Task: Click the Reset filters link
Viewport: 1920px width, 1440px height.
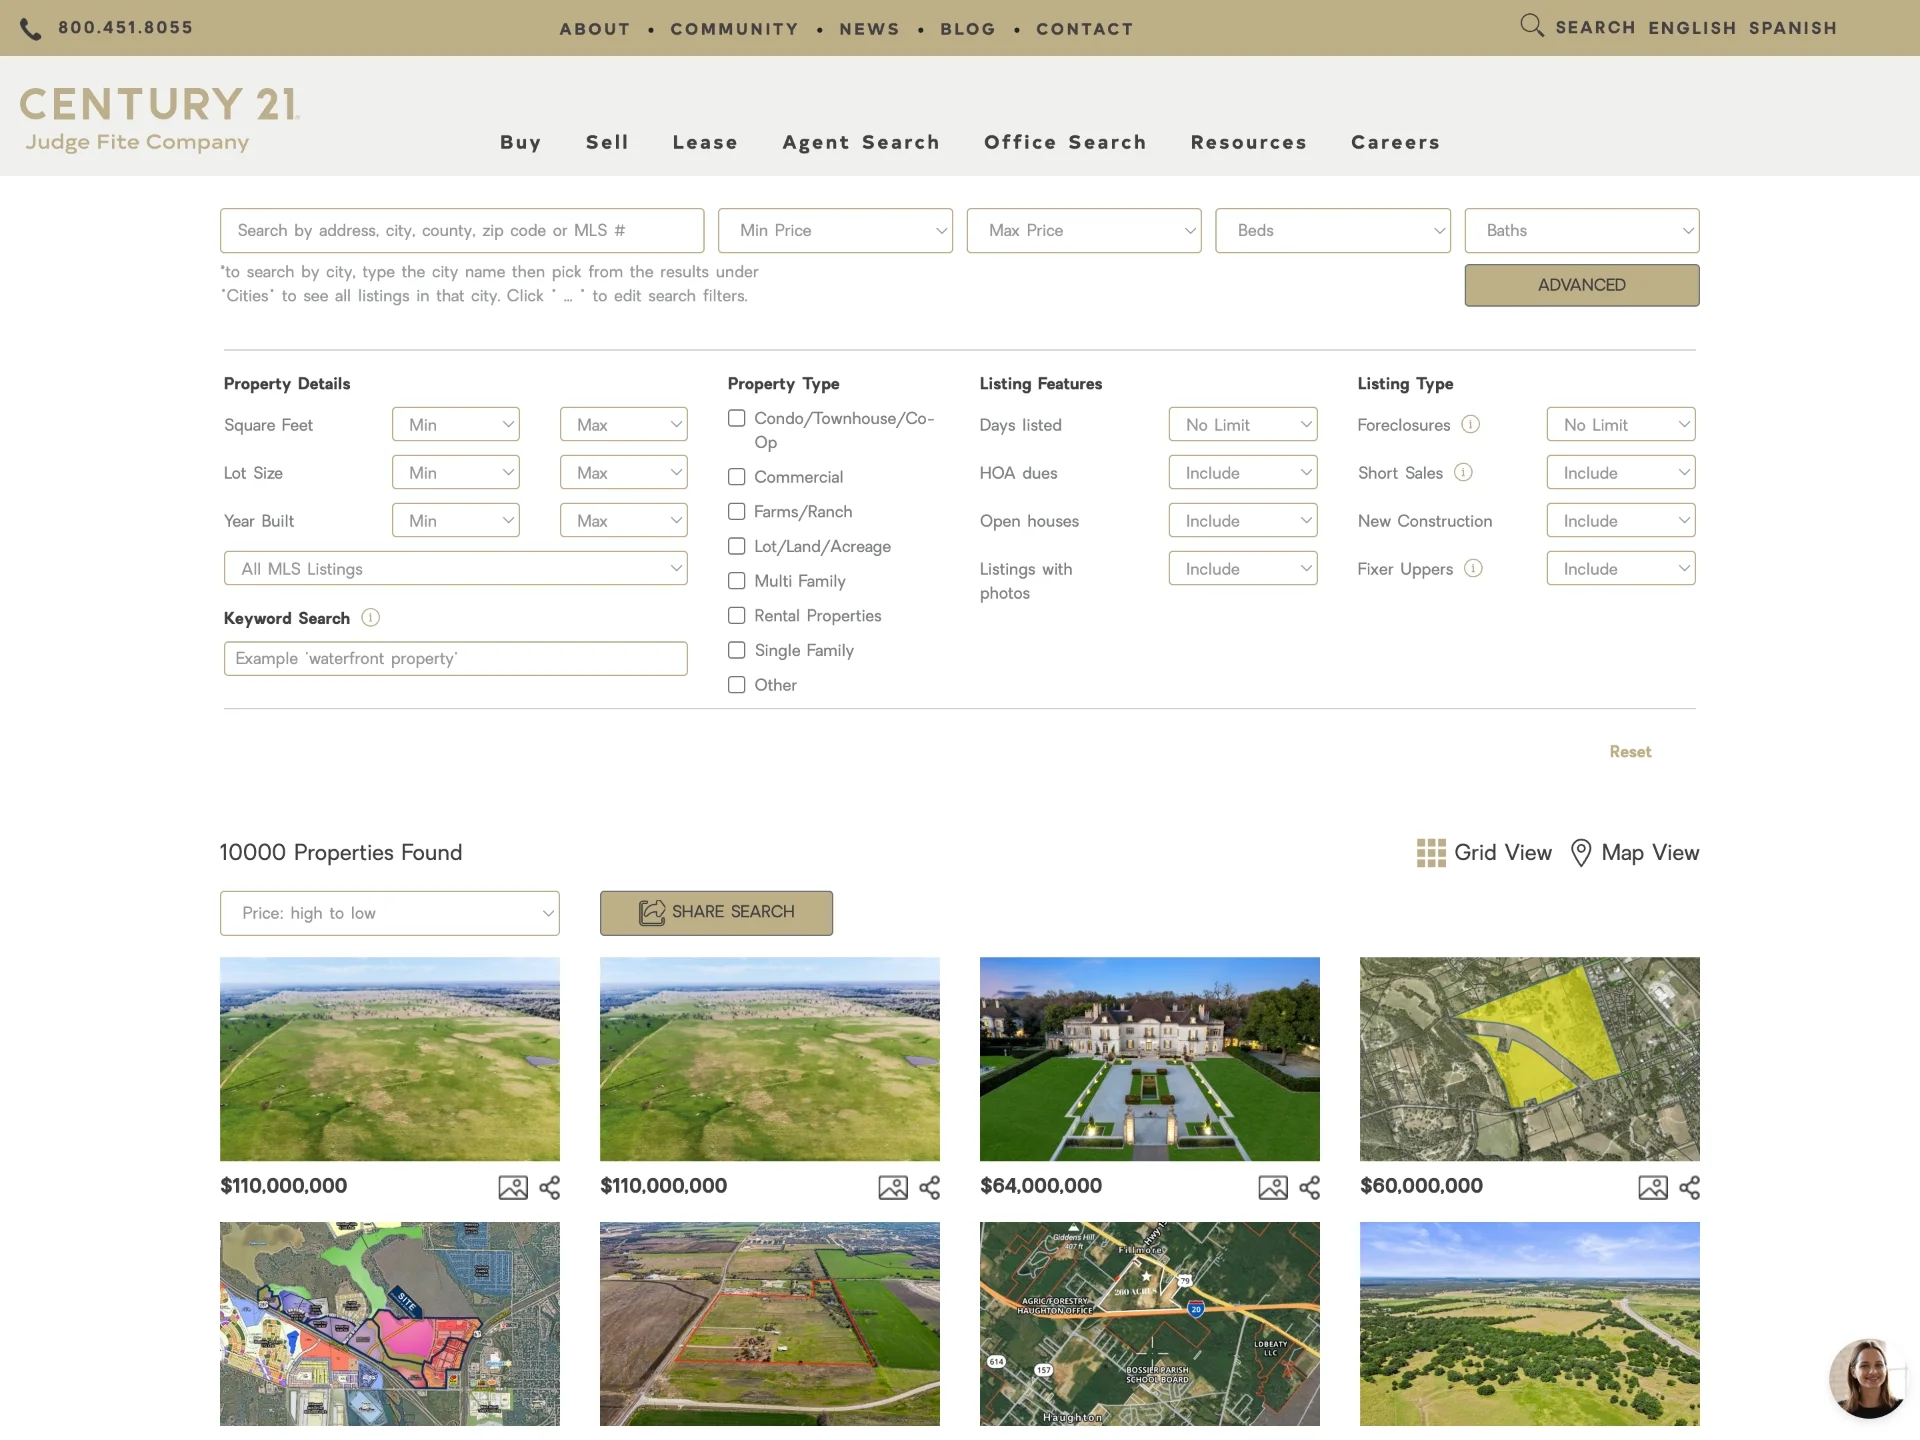Action: tap(1629, 752)
